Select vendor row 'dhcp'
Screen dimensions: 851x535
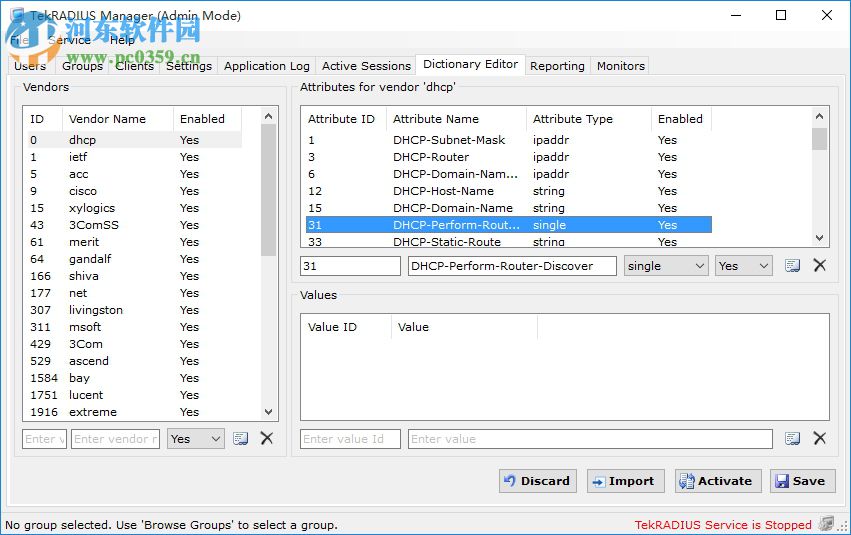coord(135,140)
